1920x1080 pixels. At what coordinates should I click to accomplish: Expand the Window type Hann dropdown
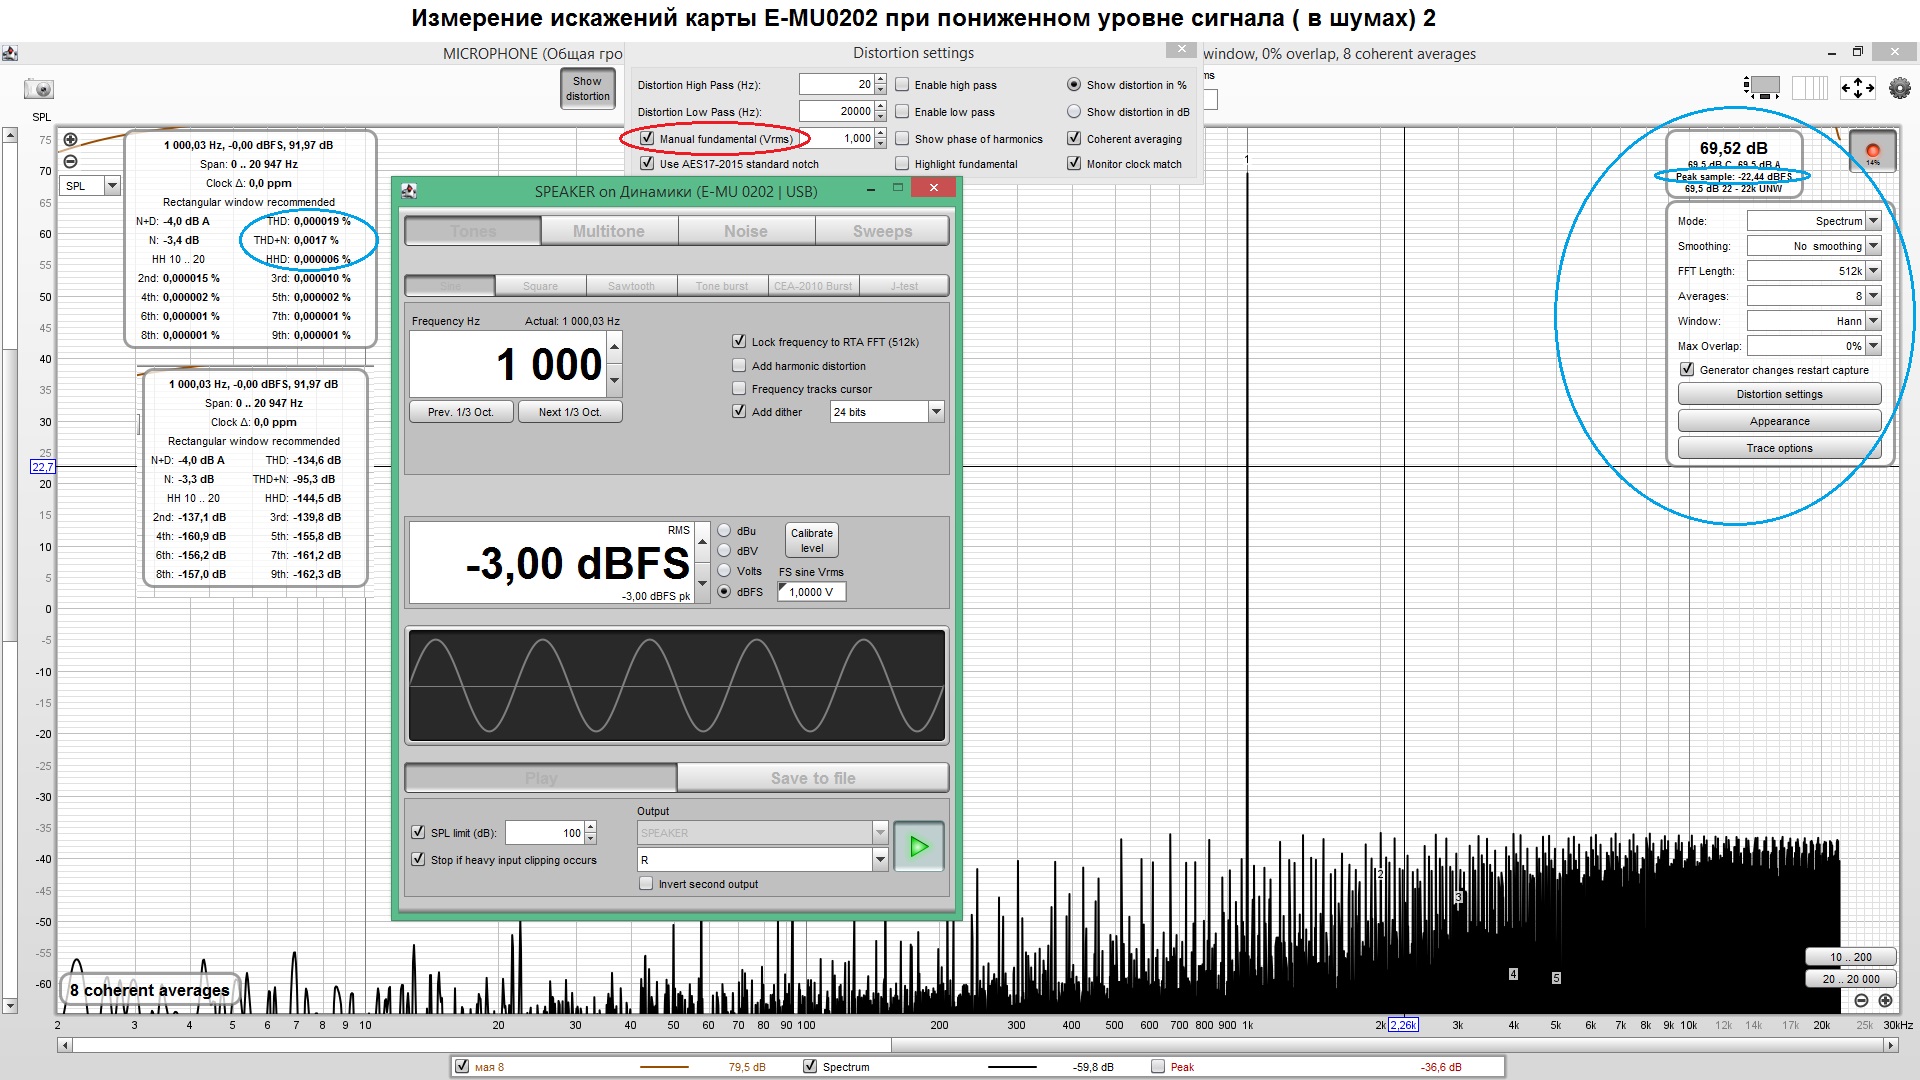click(x=1873, y=321)
